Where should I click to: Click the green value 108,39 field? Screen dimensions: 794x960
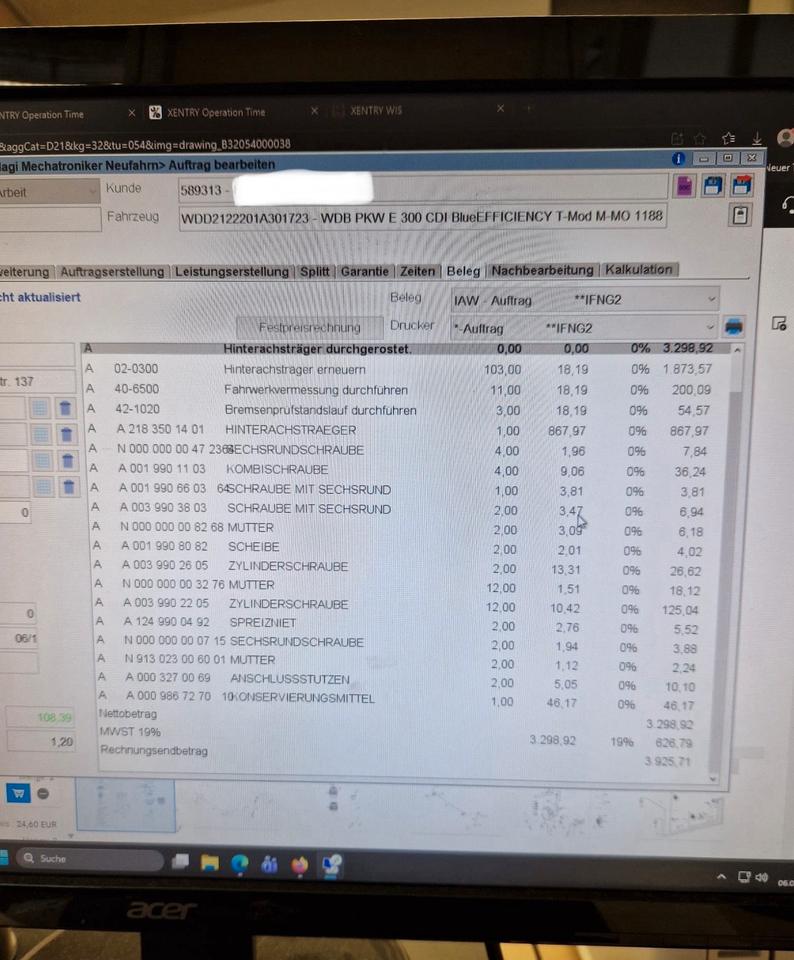(x=40, y=717)
